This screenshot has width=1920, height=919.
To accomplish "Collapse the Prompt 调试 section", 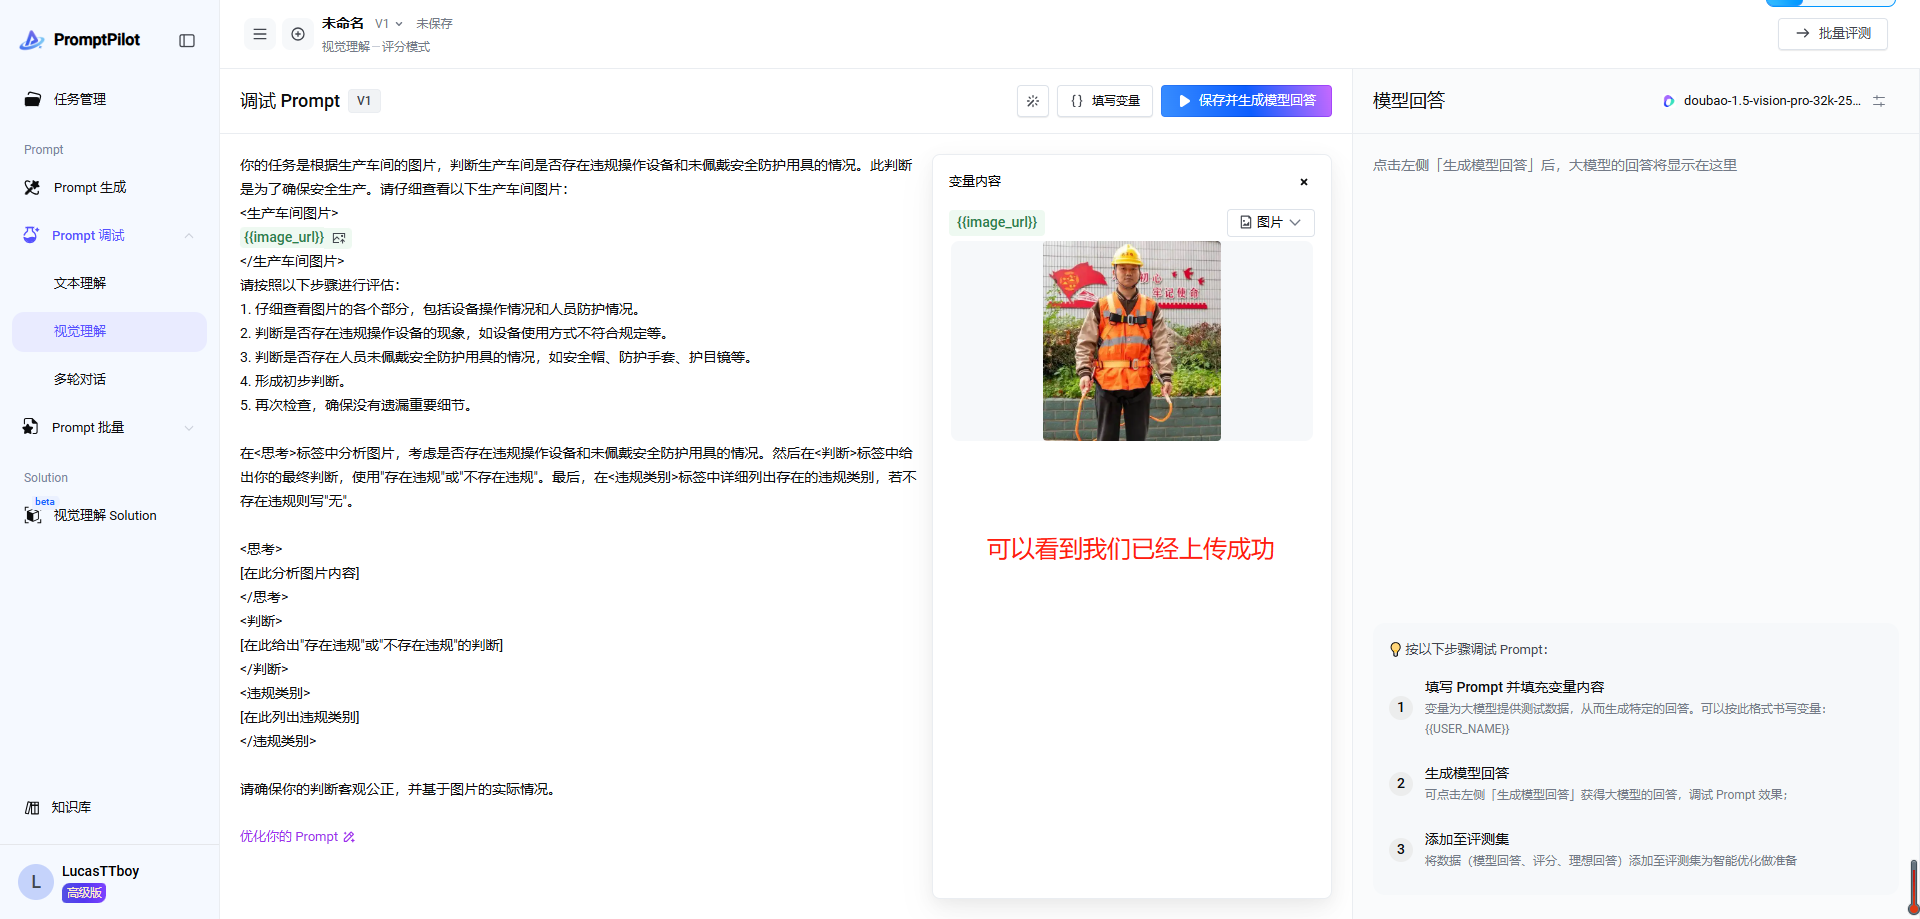I will pyautogui.click(x=189, y=236).
